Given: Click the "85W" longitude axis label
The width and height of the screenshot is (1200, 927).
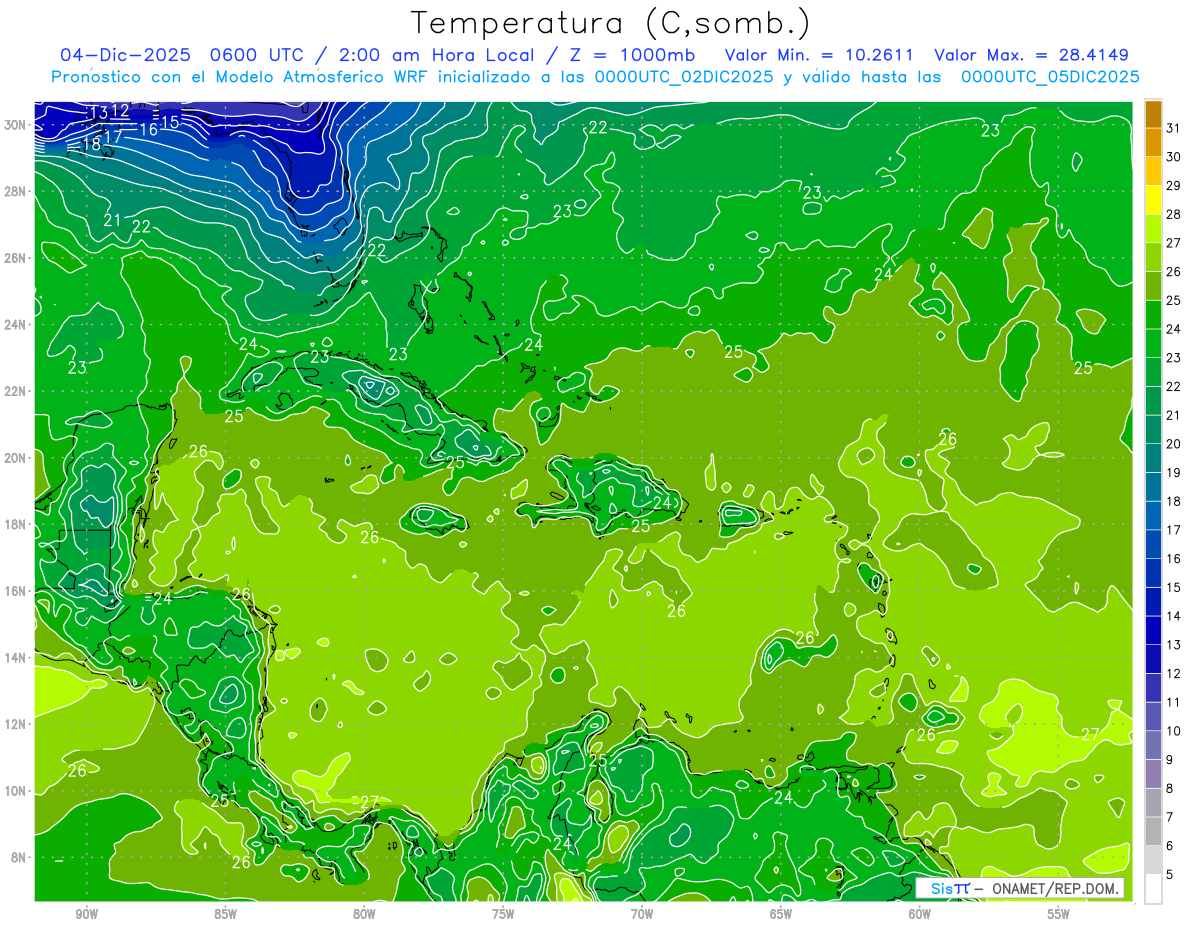Looking at the screenshot, I should [226, 914].
